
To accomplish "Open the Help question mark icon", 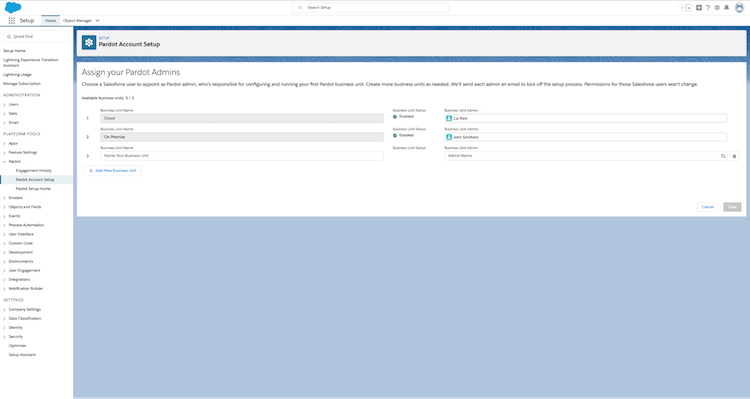I will click(x=708, y=8).
